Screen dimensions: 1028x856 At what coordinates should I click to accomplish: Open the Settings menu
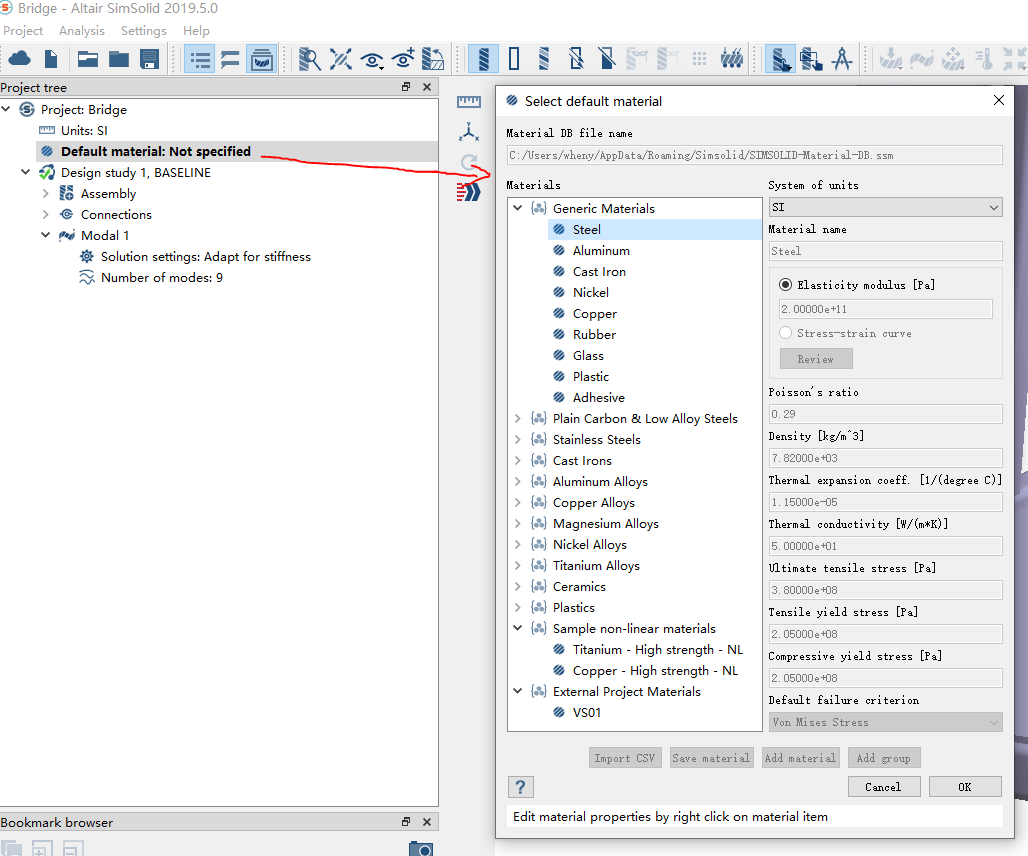pos(144,31)
